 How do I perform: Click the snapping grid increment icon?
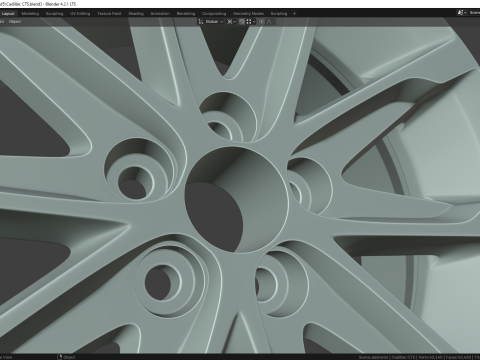(249, 22)
